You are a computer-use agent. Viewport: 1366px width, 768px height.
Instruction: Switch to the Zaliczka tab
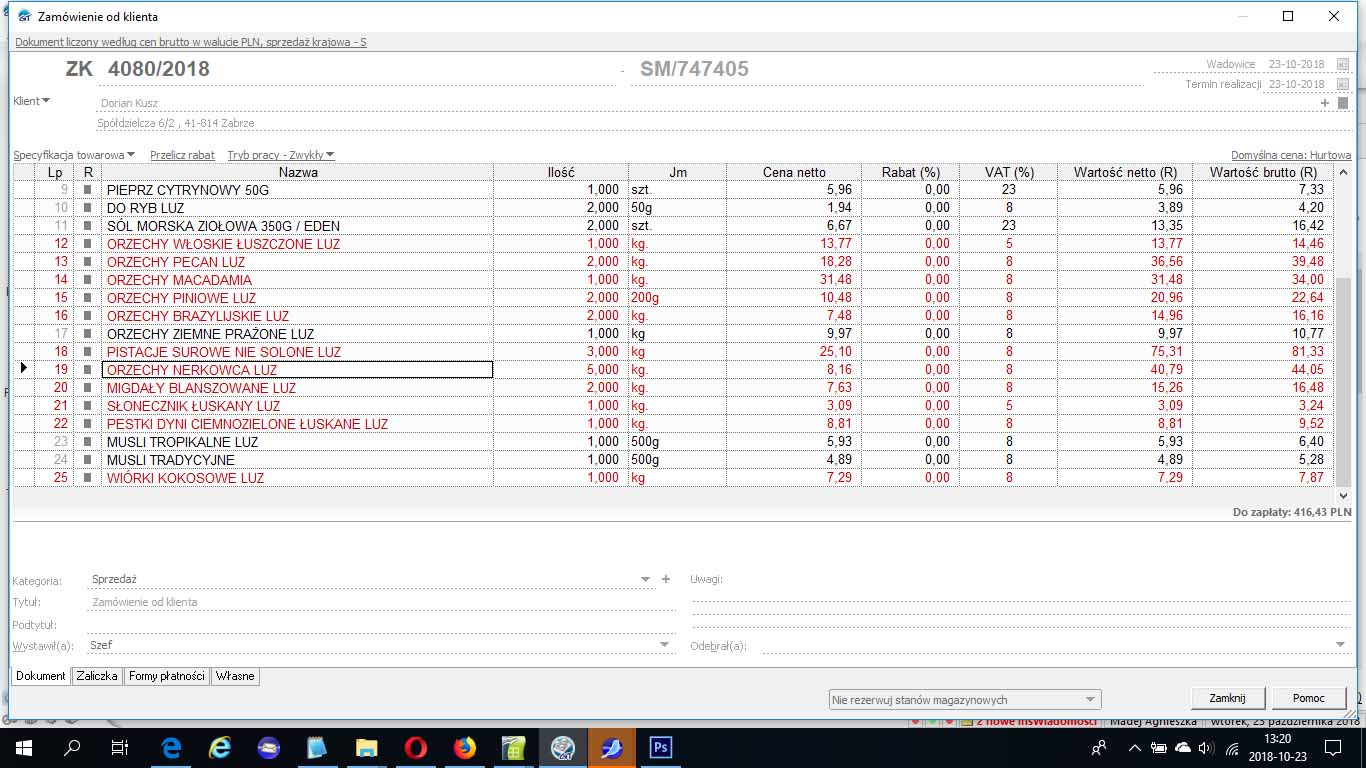97,676
